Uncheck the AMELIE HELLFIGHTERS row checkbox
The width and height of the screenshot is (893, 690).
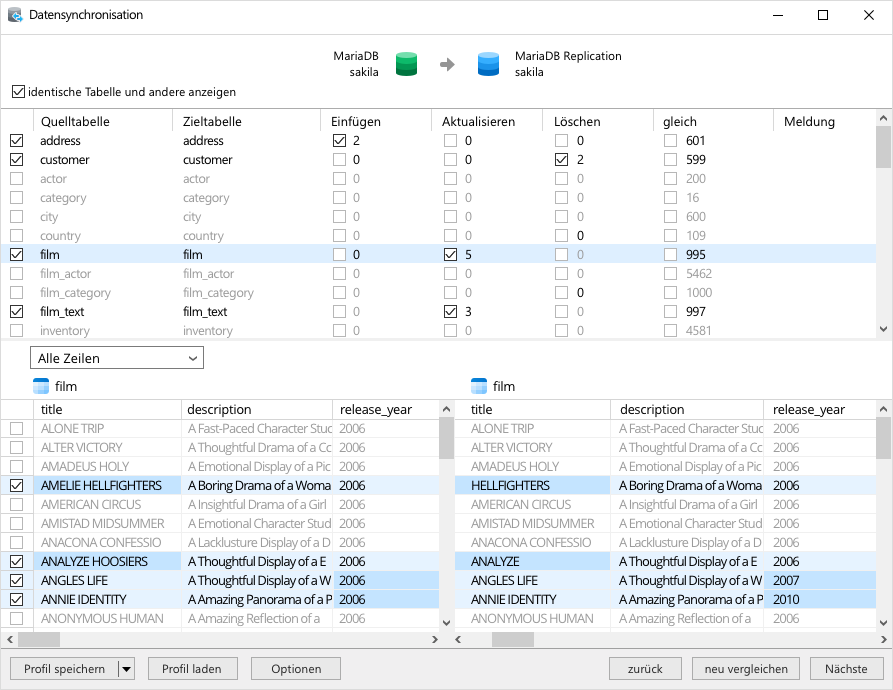17,486
